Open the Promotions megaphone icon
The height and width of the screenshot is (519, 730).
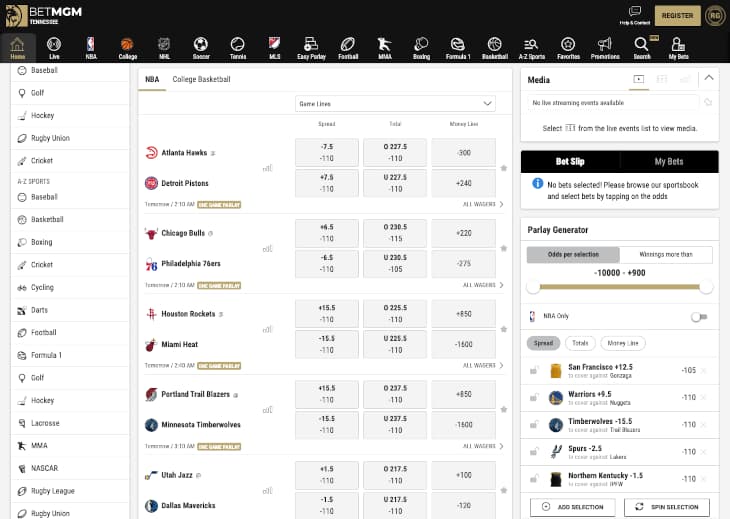(x=605, y=48)
